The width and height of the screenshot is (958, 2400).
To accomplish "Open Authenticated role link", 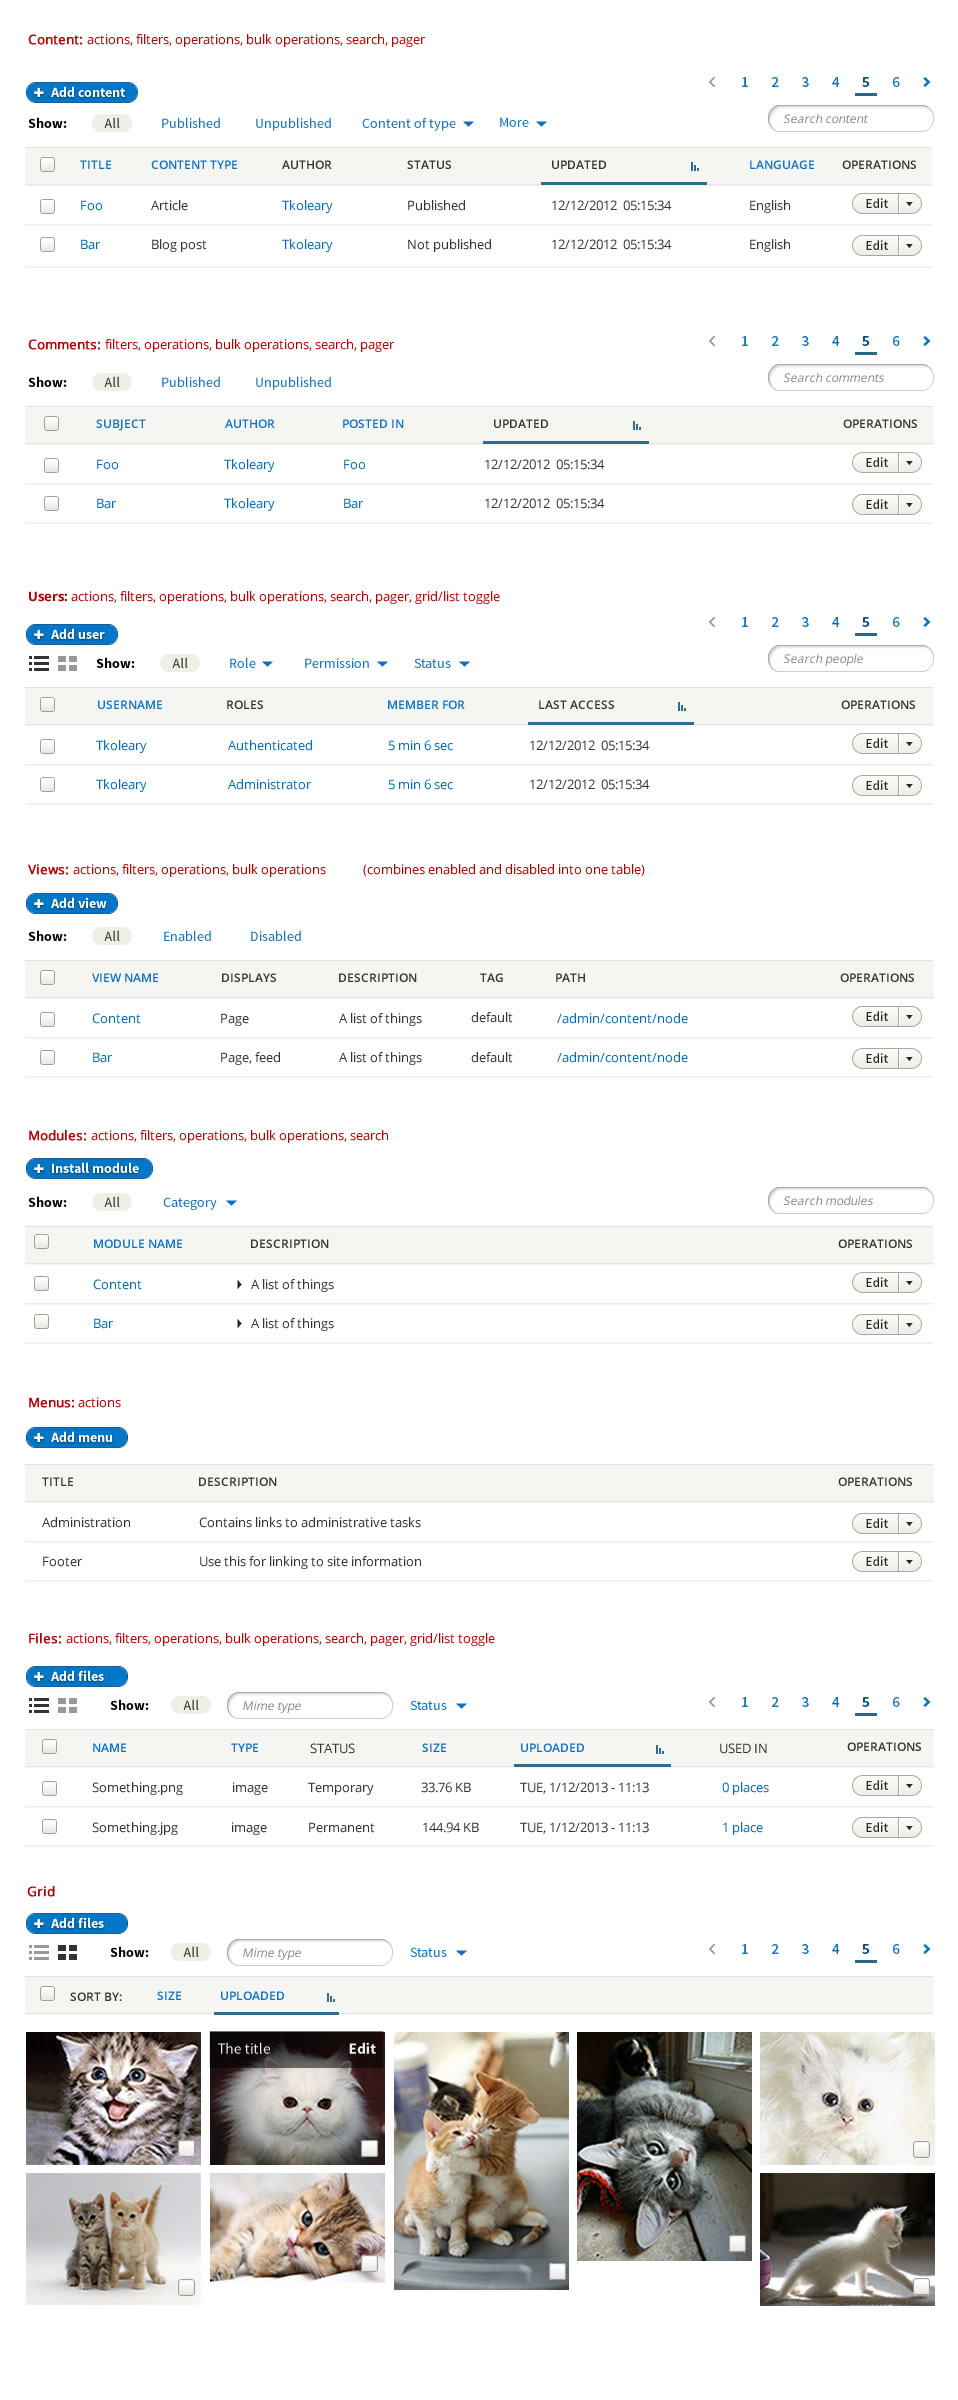I will (x=270, y=745).
